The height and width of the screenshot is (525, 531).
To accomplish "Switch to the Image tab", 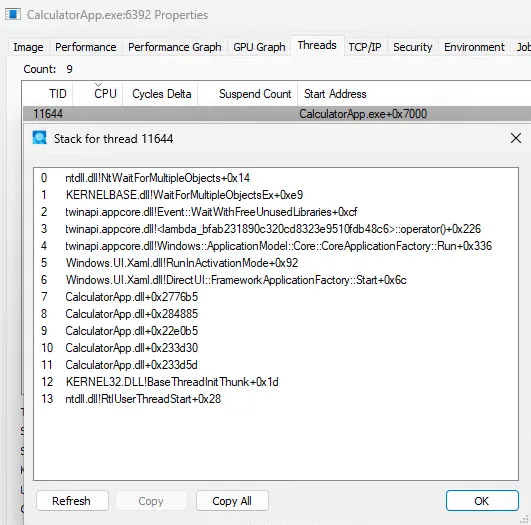I will click(28, 47).
